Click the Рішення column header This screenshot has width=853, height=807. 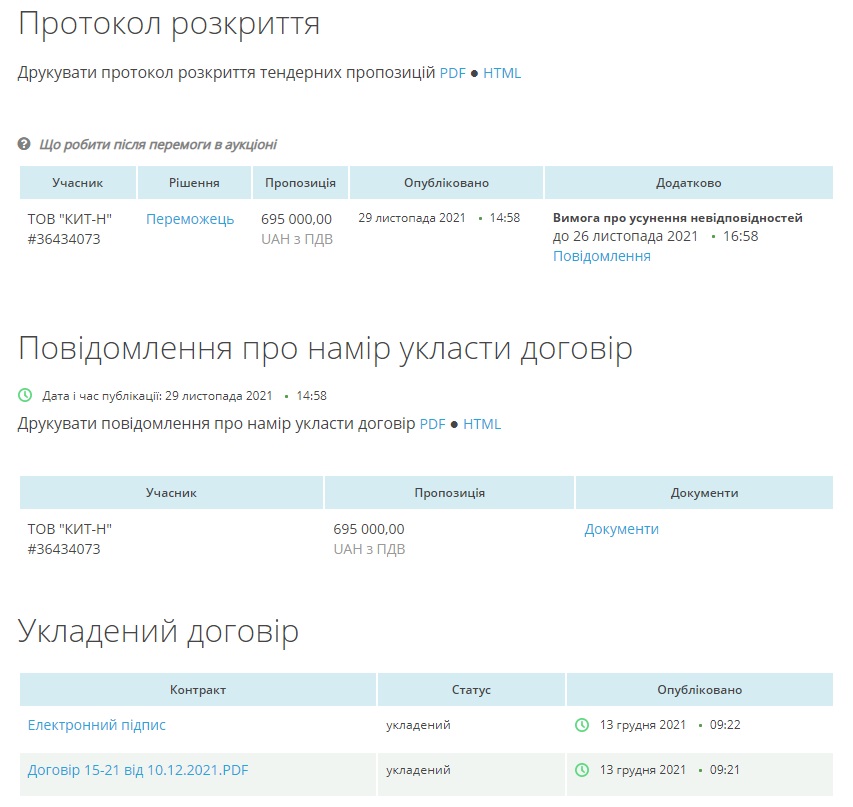point(194,183)
